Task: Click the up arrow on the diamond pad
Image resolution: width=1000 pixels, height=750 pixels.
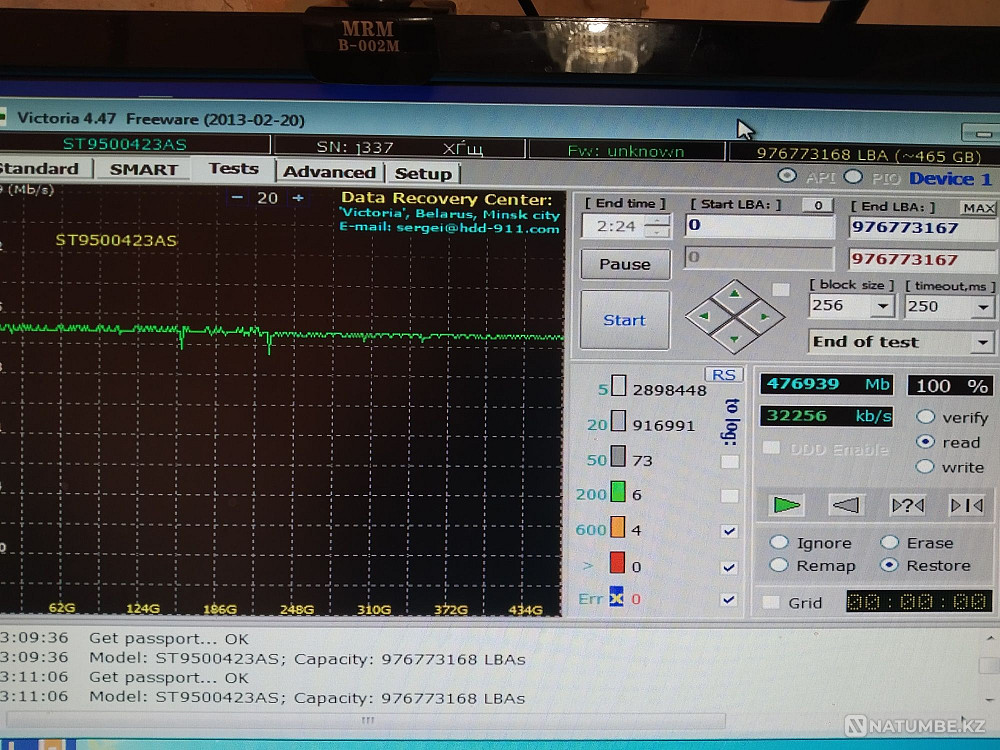Action: pyautogui.click(x=735, y=293)
